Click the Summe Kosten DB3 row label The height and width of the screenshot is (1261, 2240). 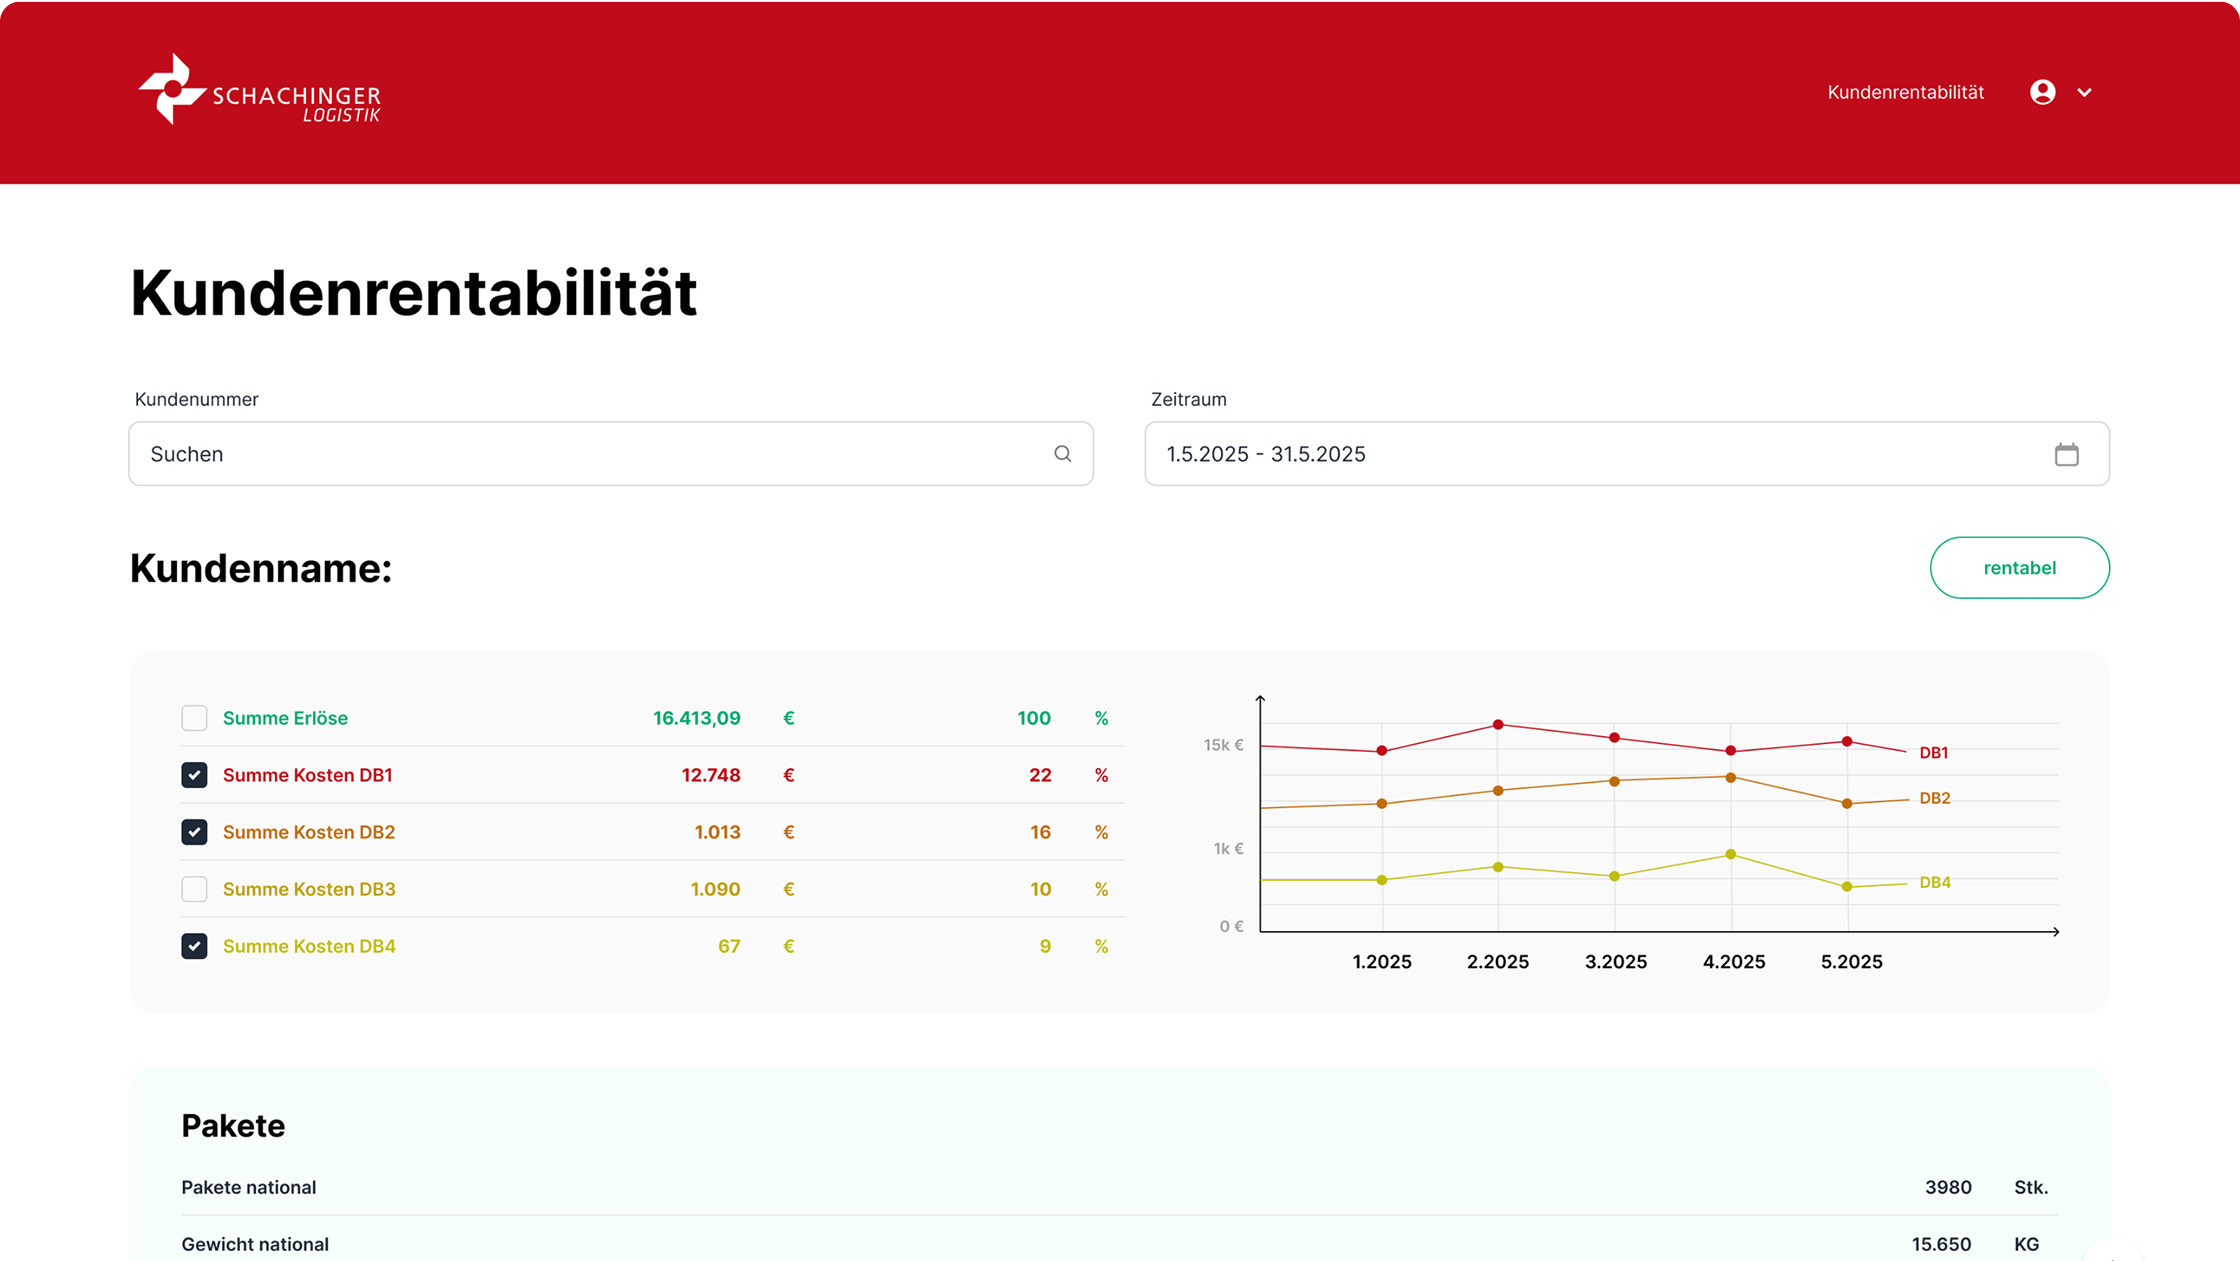pyautogui.click(x=309, y=889)
